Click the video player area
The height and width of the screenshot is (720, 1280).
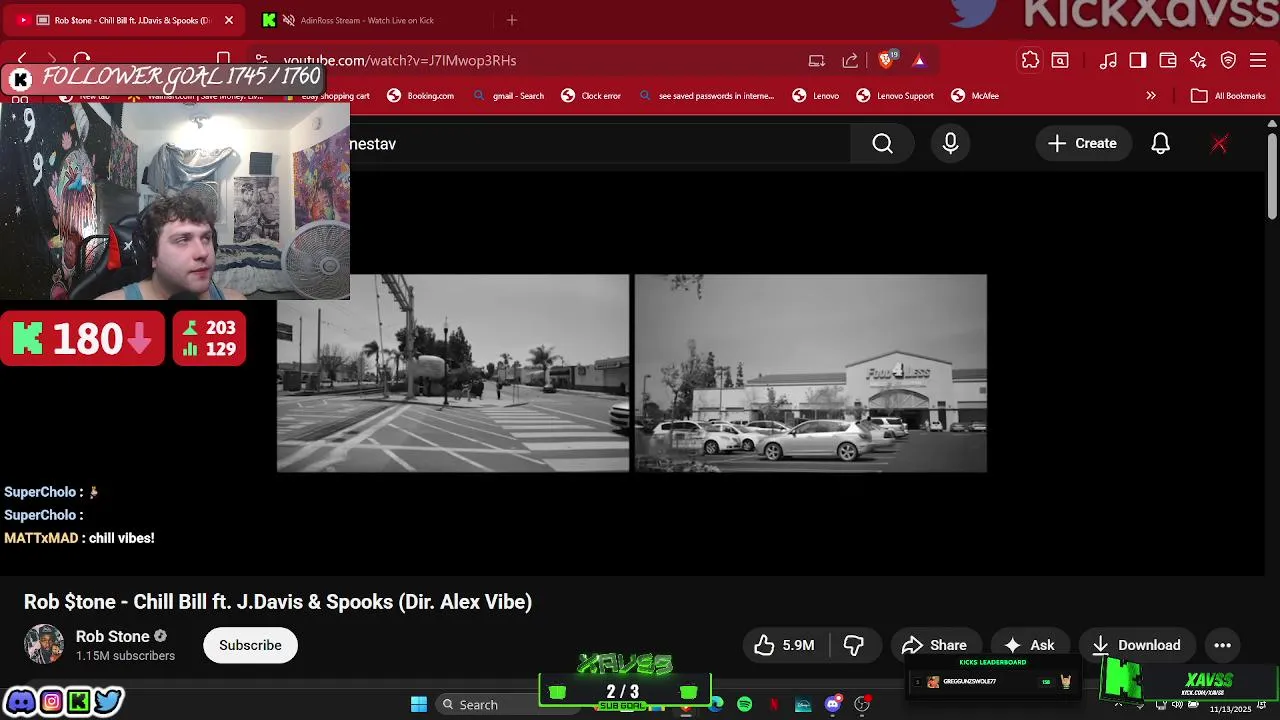pyautogui.click(x=632, y=373)
